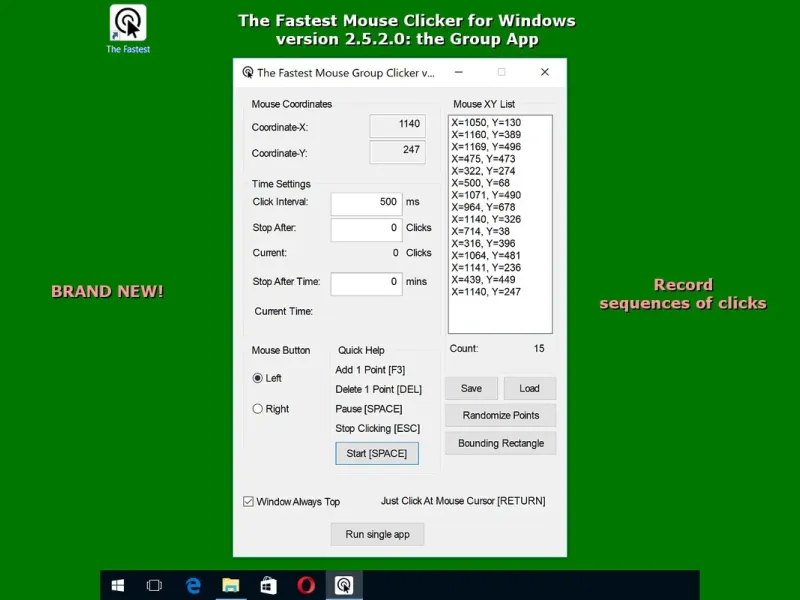This screenshot has height=600, width=800.
Task: Click Just Click At Mouse Cursor [RETURN] text
Action: [463, 501]
